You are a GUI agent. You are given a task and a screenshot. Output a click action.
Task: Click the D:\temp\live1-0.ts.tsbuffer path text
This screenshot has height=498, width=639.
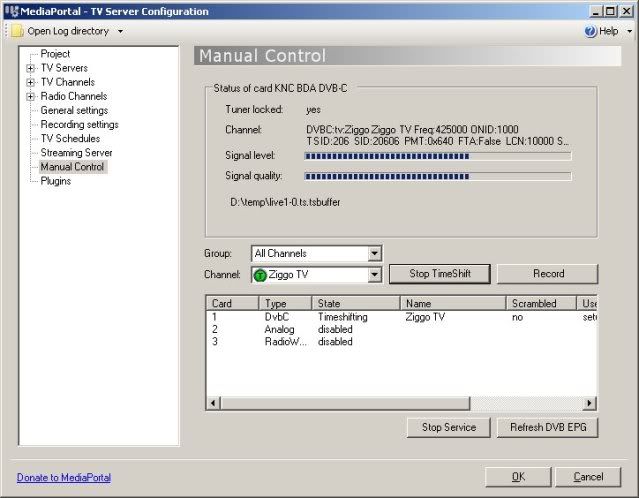285,202
